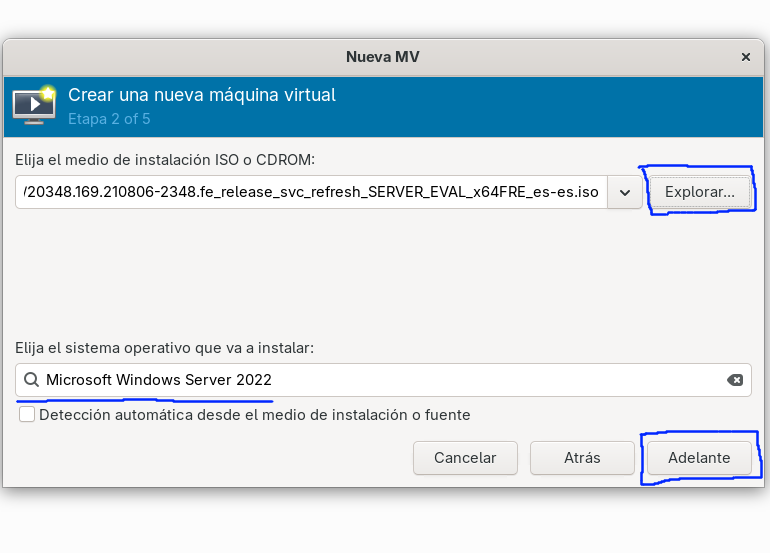The image size is (770, 553).
Task: Click the 'Nueva MV' title bar text
Action: tap(383, 57)
